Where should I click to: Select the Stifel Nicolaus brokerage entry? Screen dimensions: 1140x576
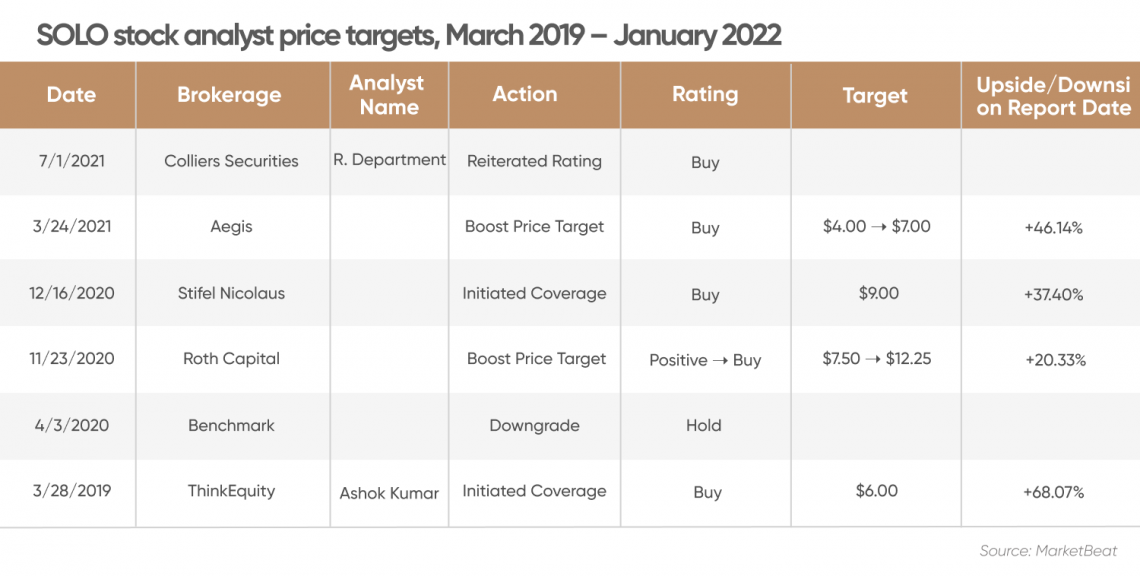pos(231,293)
